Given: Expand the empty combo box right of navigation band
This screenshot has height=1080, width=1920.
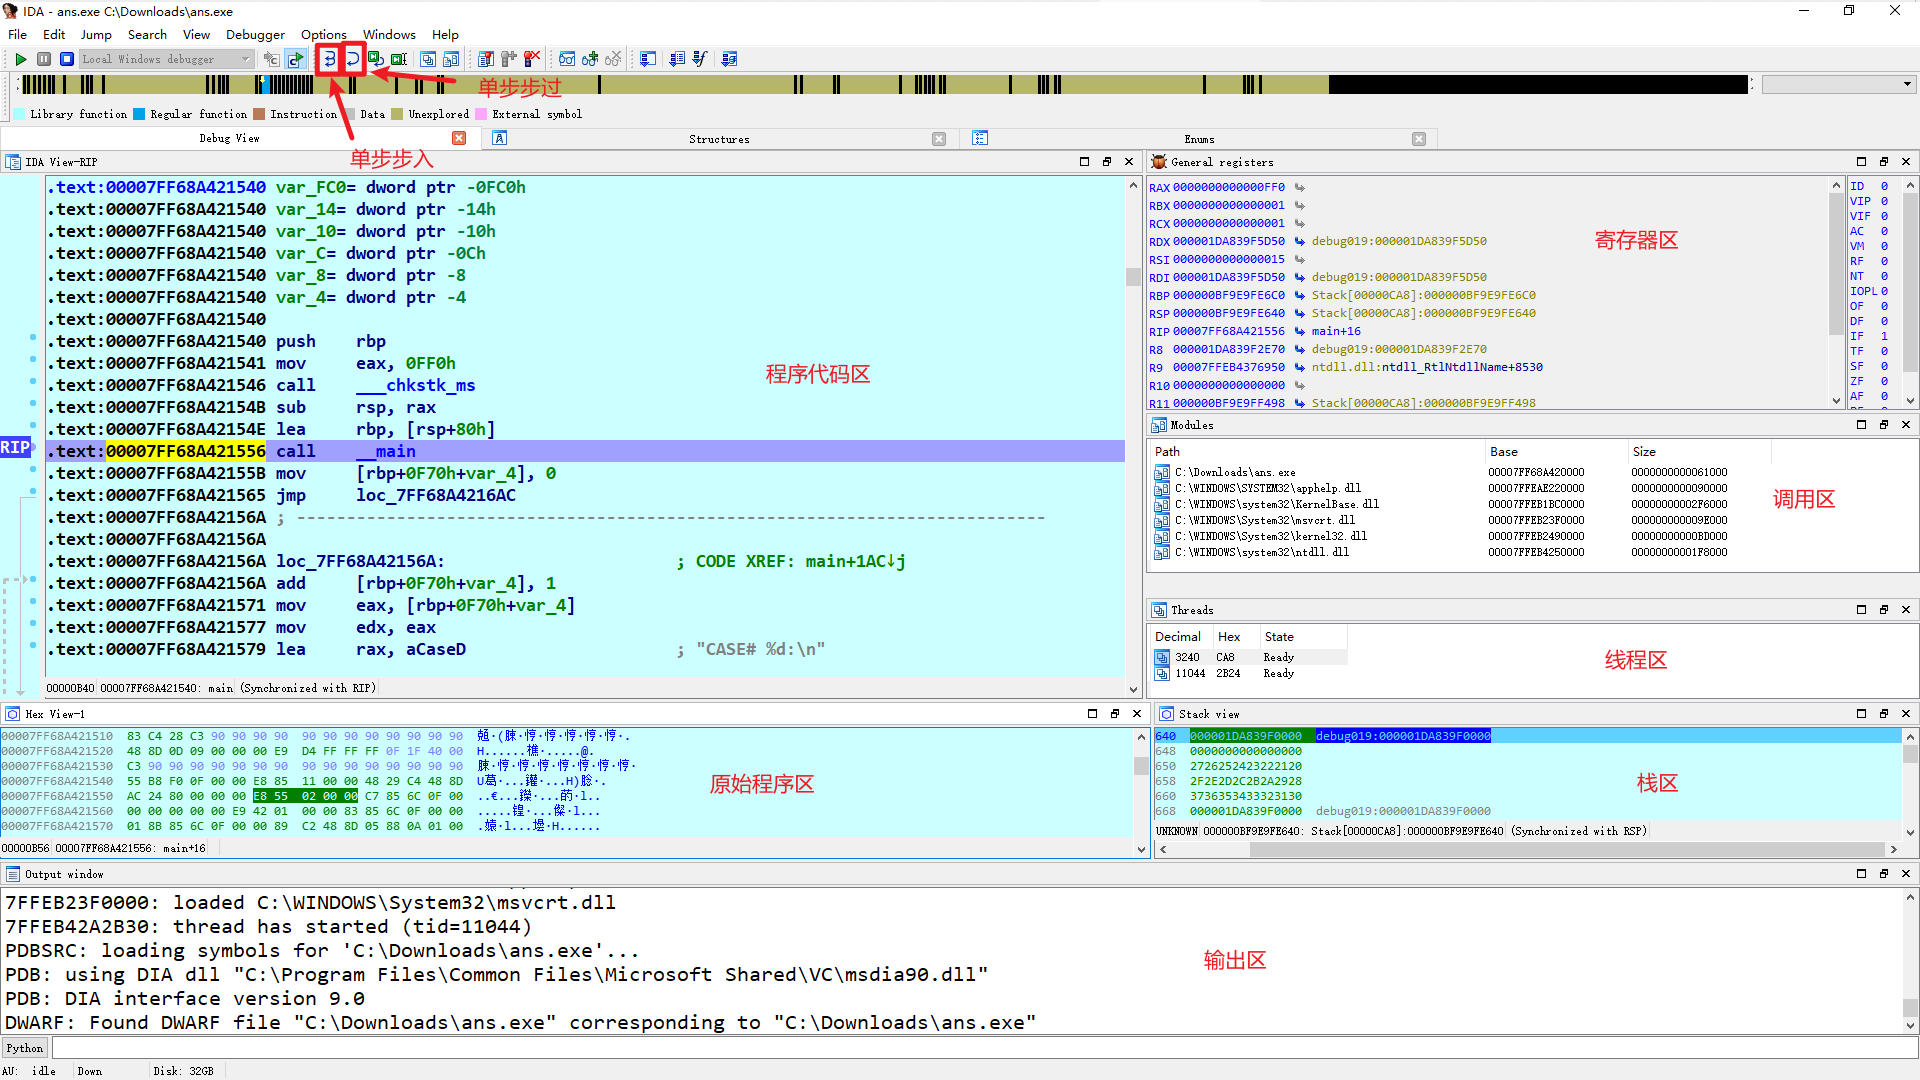Looking at the screenshot, I should coord(1907,85).
